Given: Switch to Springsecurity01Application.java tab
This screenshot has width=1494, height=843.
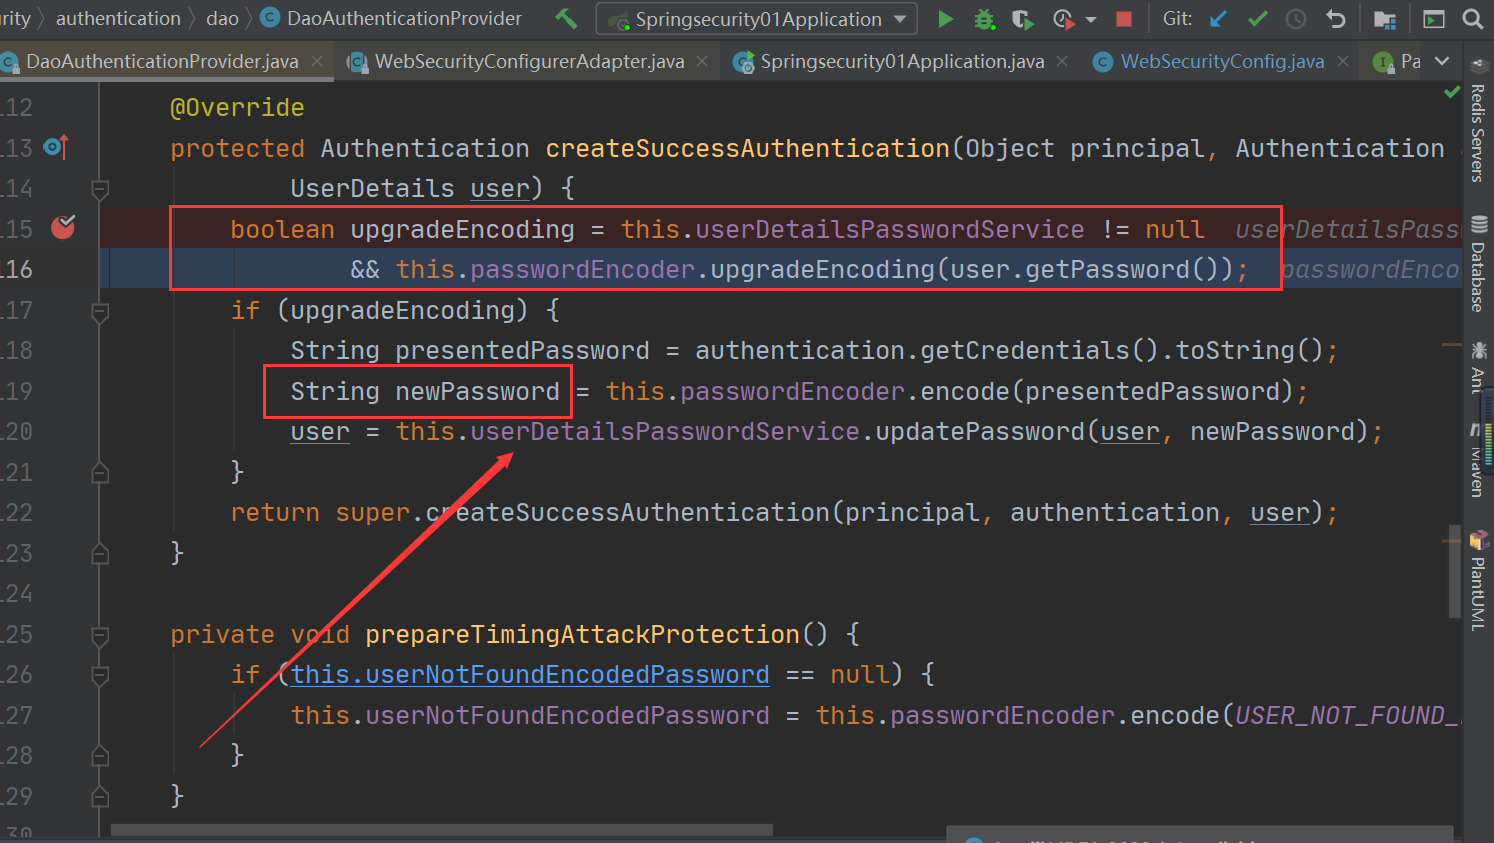Looking at the screenshot, I should click(x=902, y=62).
